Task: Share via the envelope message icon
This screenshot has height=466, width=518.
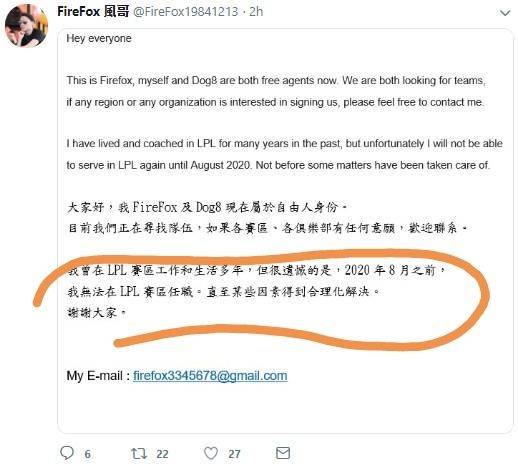Action: pos(283,453)
